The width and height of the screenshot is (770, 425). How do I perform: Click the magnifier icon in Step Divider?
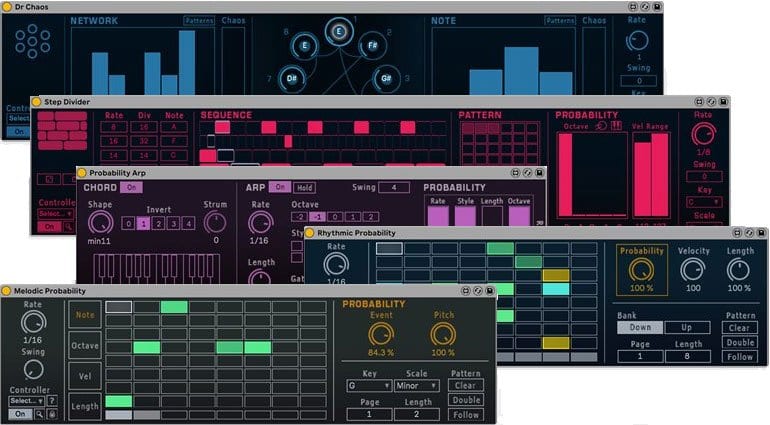pyautogui.click(x=69, y=227)
